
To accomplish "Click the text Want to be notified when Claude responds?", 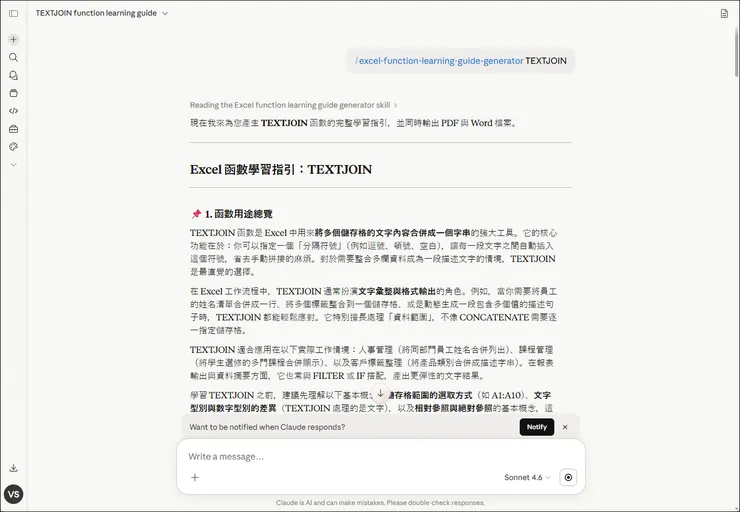I will click(x=267, y=427).
